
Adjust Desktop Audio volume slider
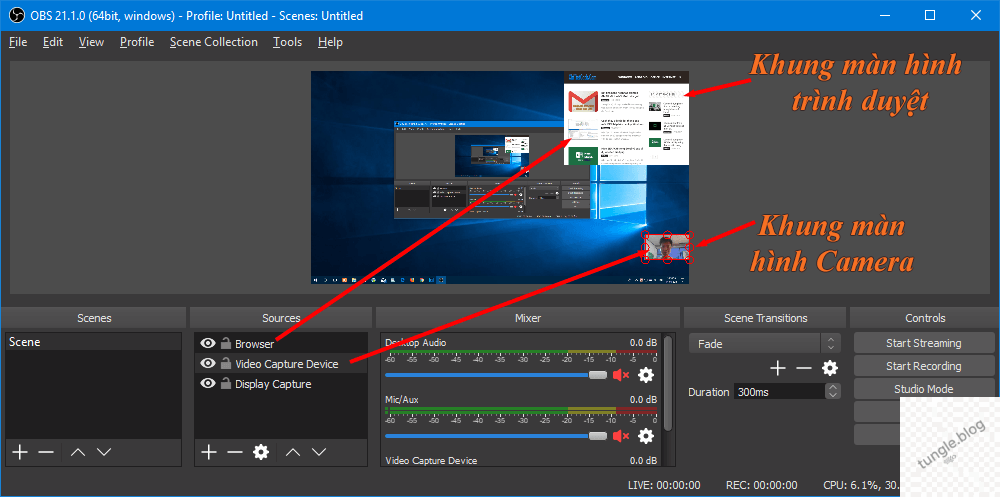click(x=496, y=375)
